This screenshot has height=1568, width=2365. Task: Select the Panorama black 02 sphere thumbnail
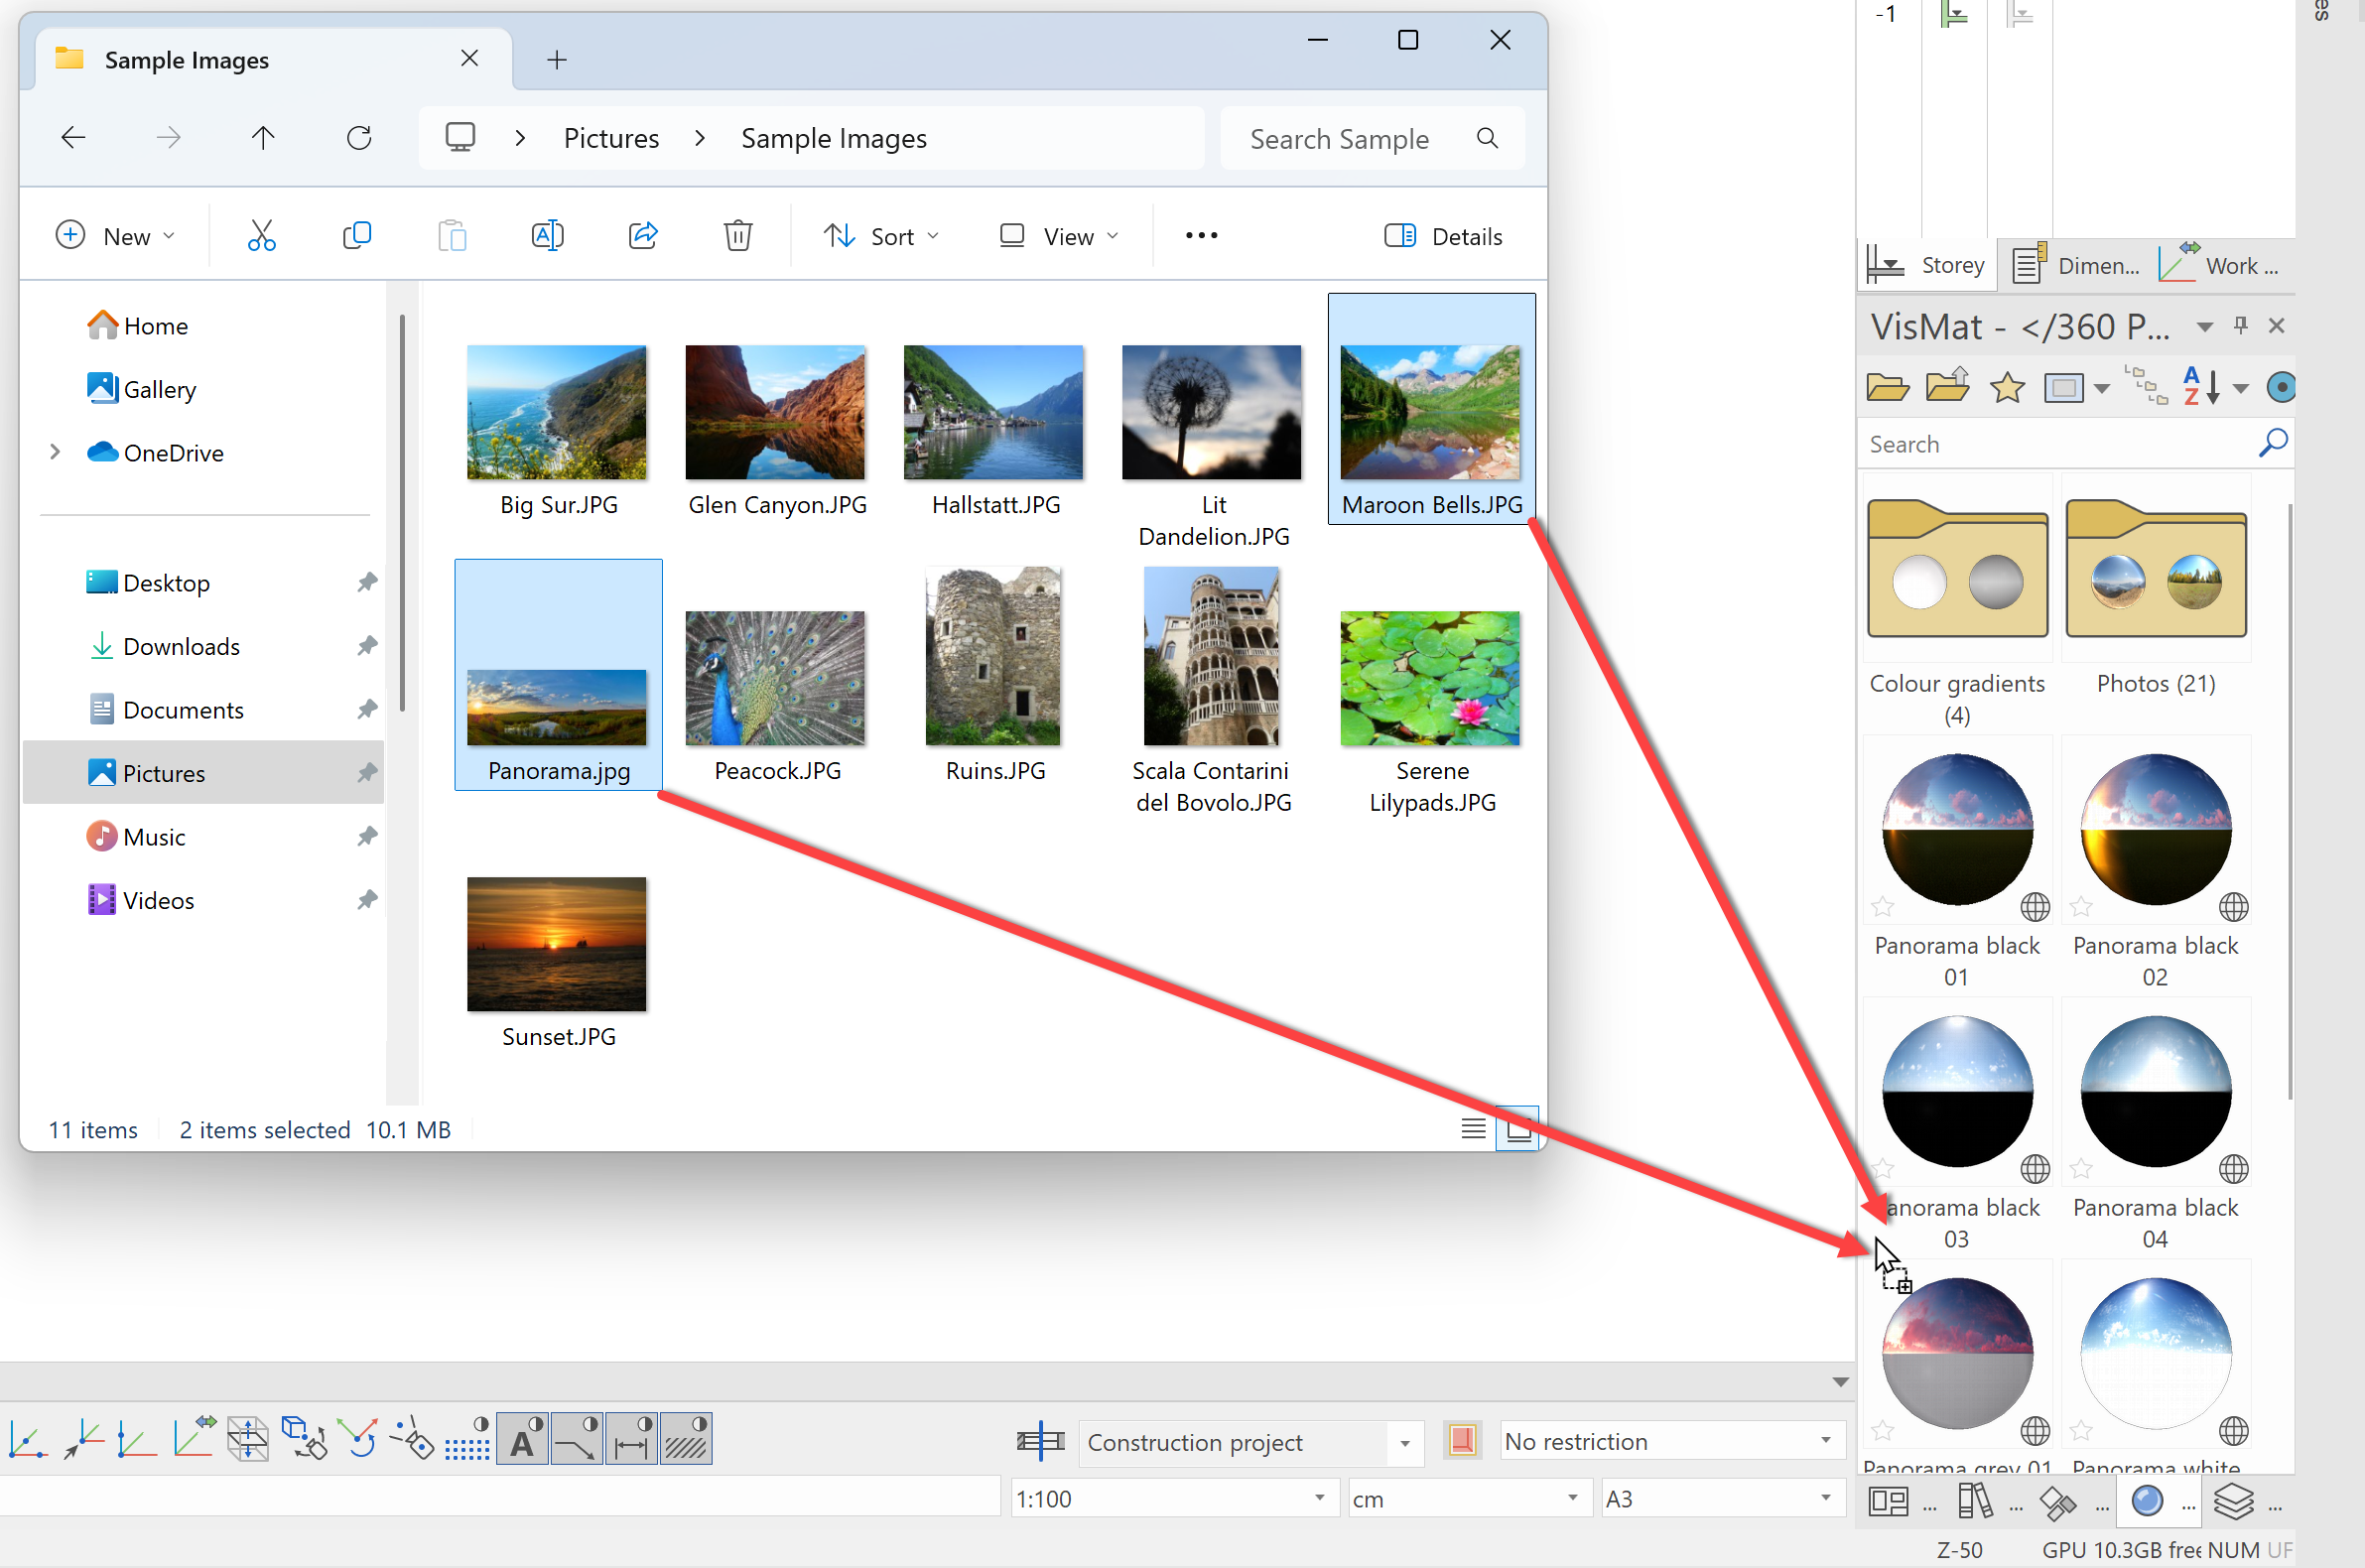[x=2155, y=830]
